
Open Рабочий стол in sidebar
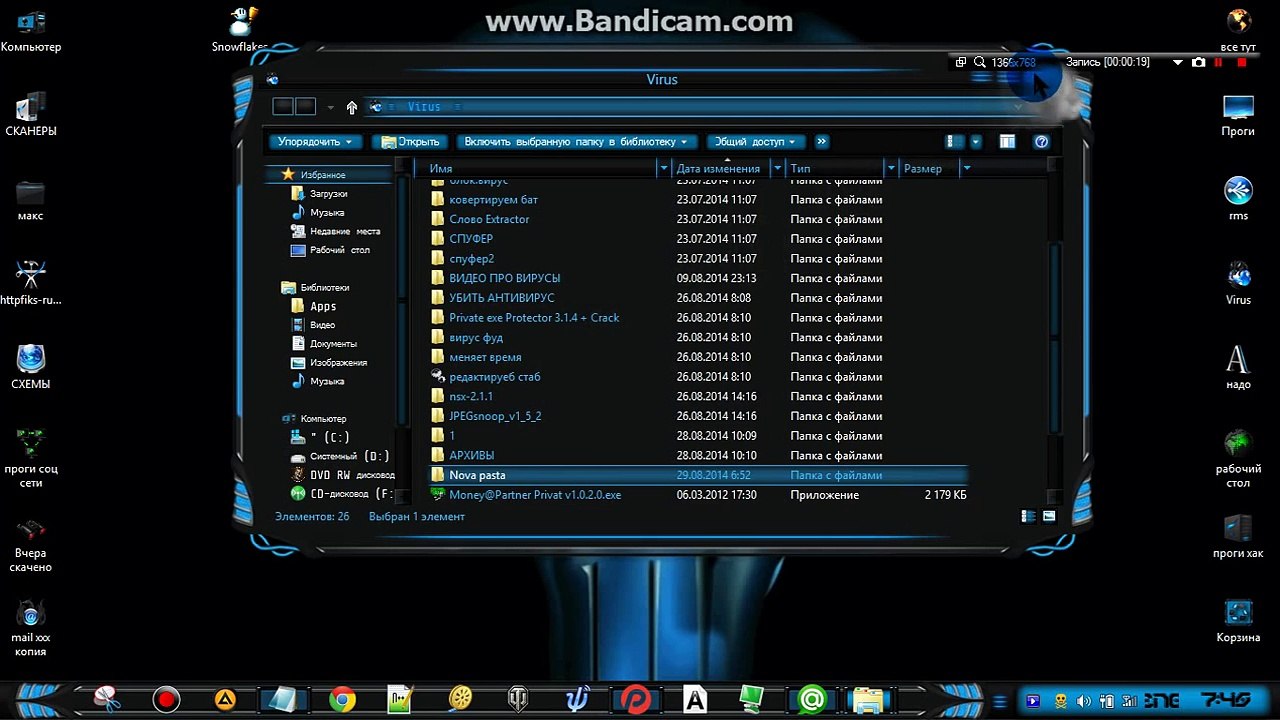pyautogui.click(x=340, y=250)
